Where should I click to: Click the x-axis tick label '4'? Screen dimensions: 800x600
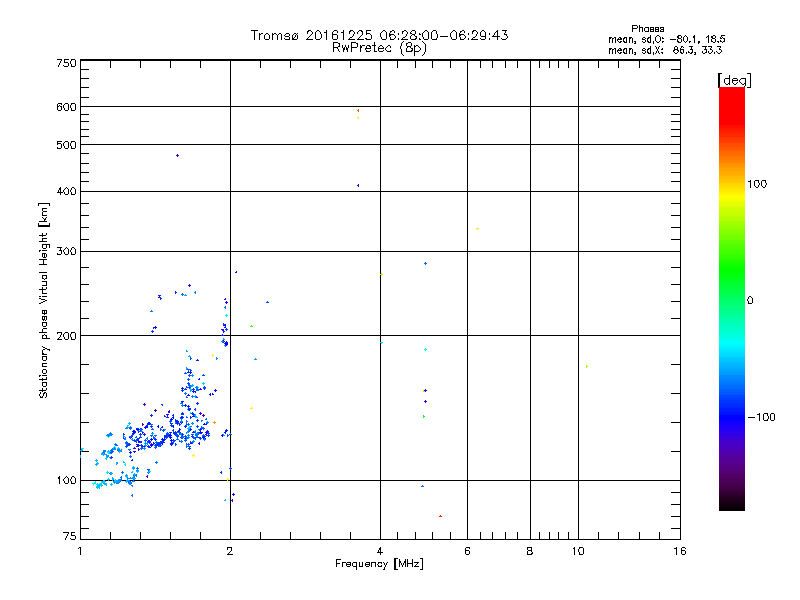[380, 551]
